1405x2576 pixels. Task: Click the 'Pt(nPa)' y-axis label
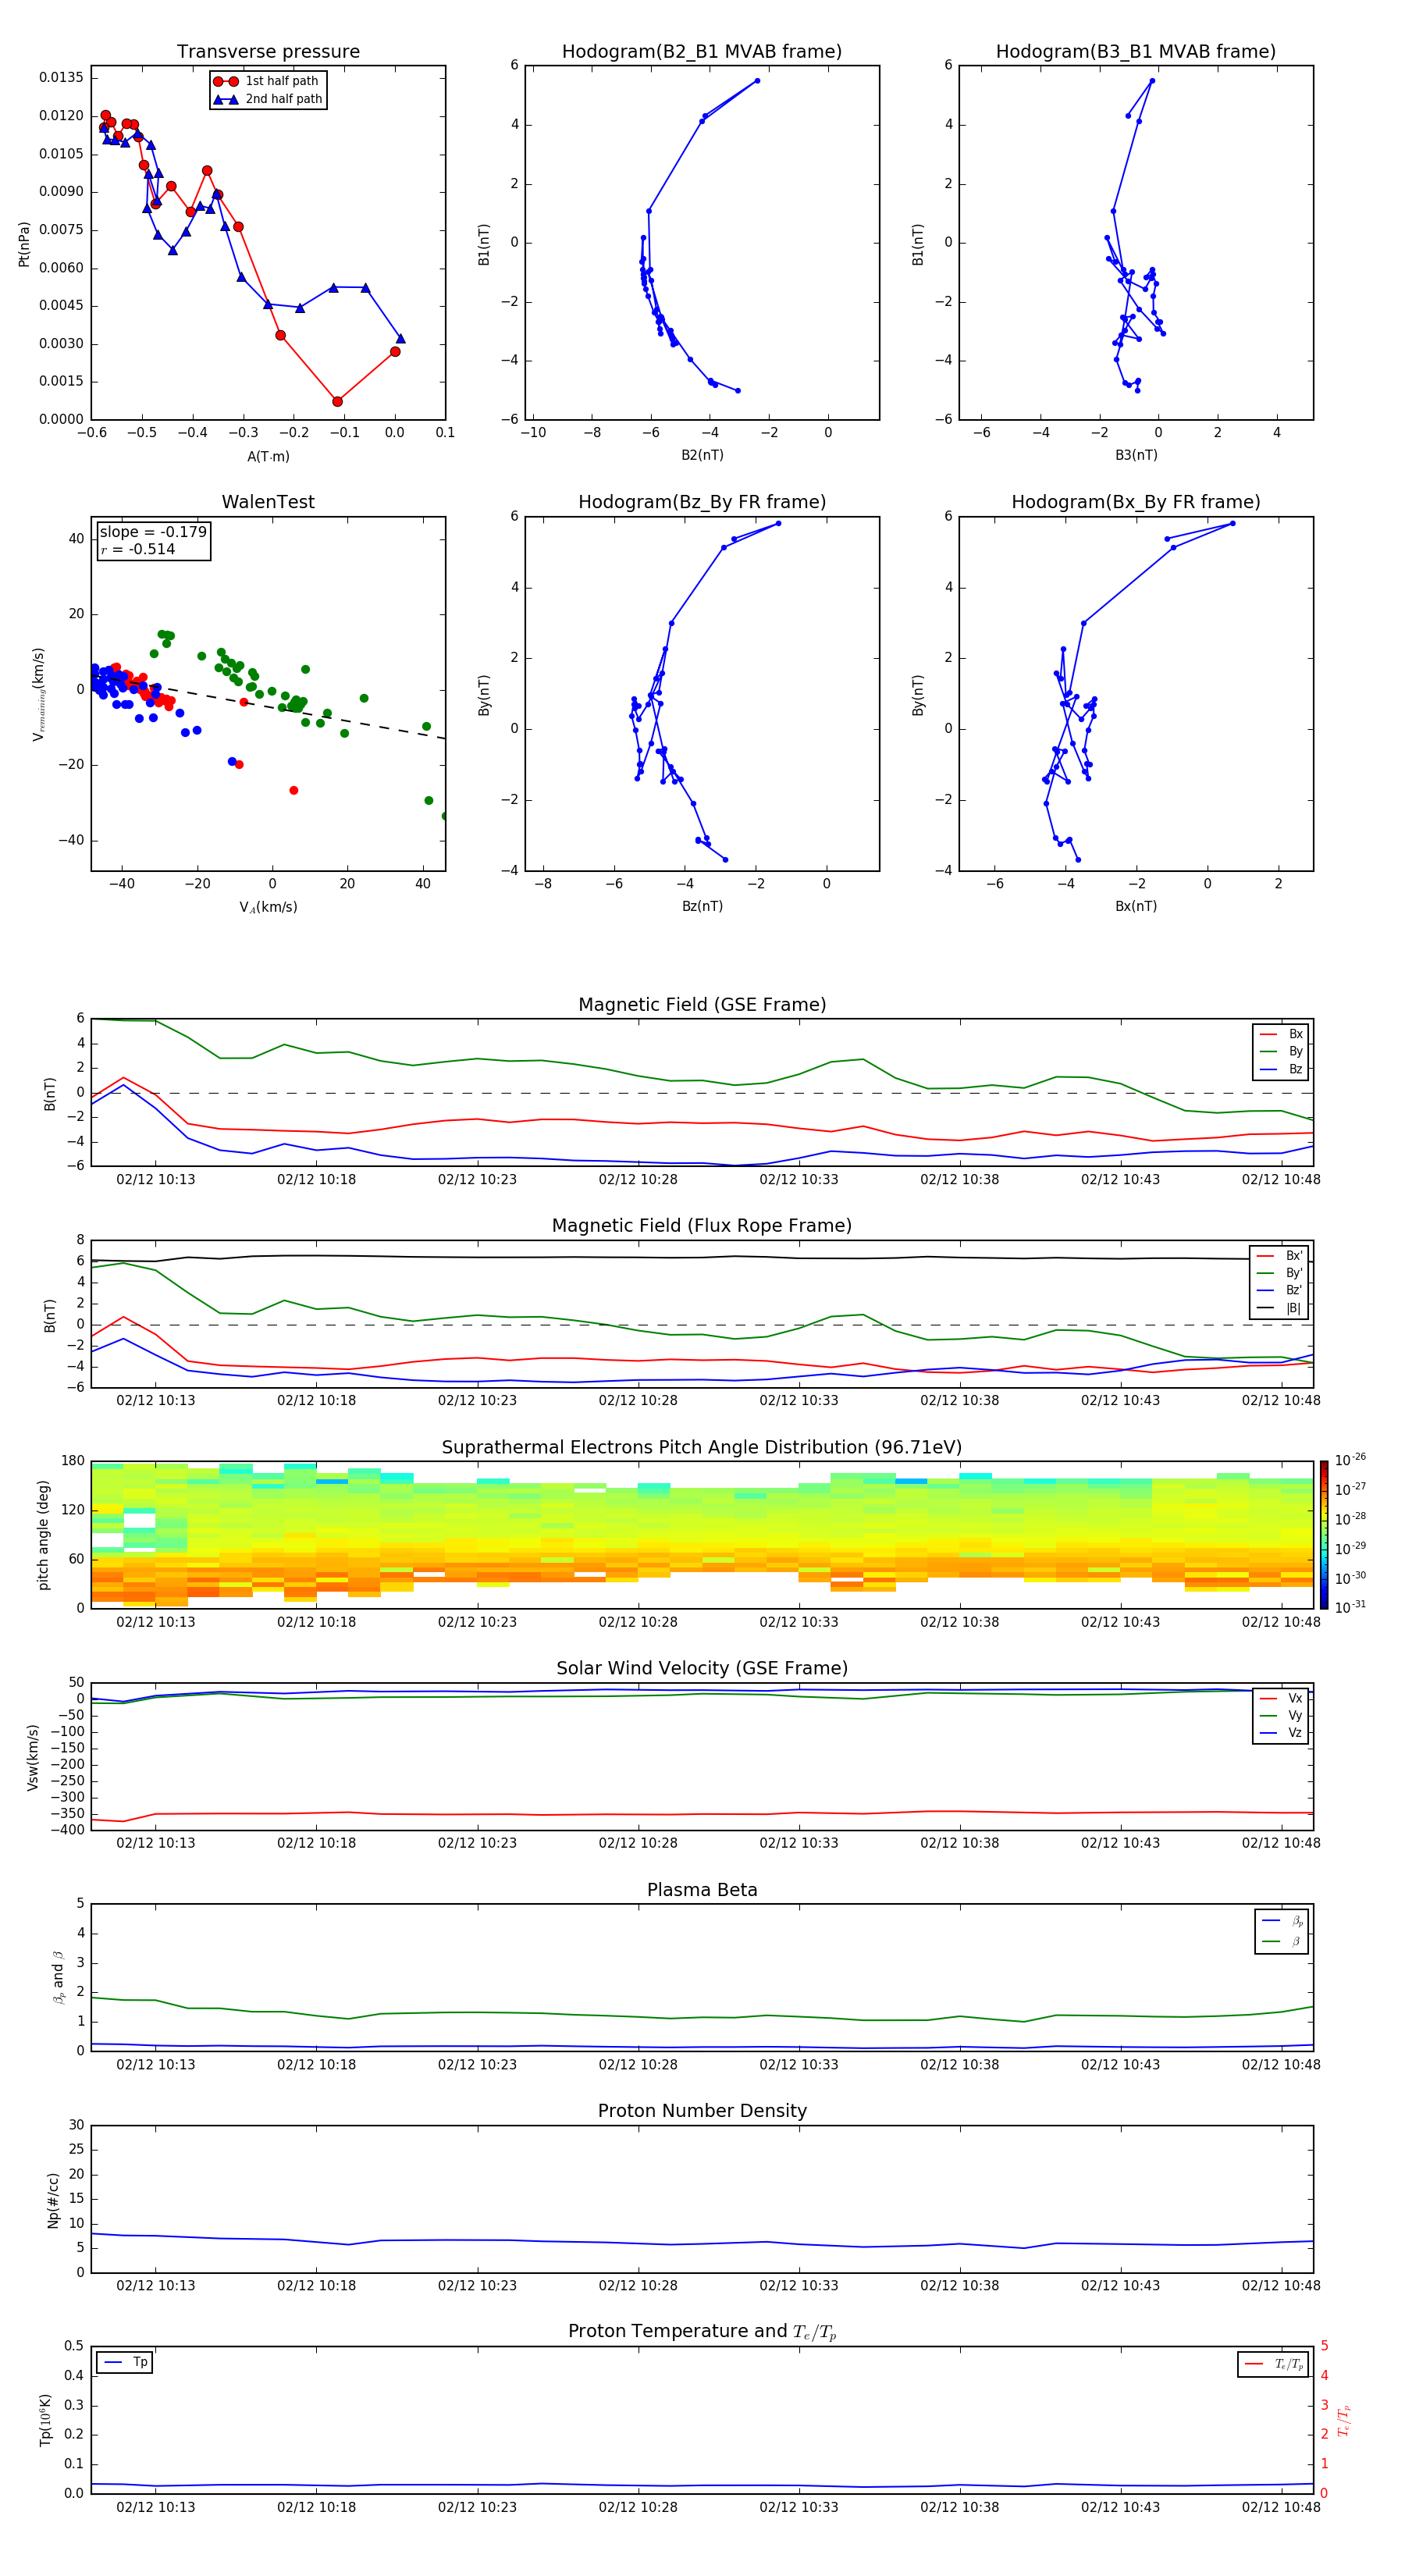24,244
